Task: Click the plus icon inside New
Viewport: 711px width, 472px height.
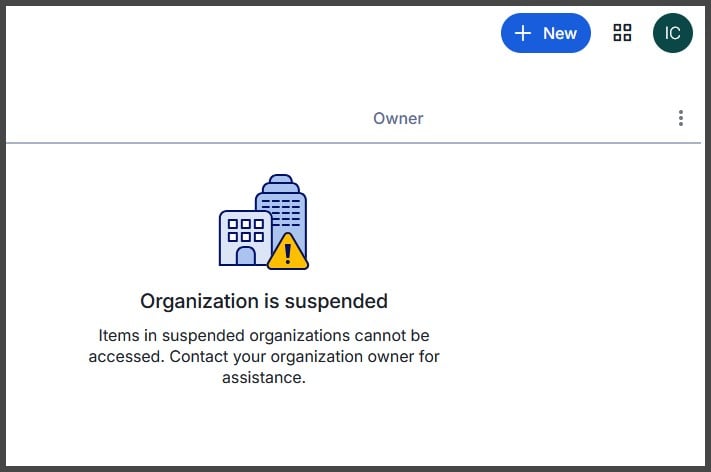Action: (522, 33)
